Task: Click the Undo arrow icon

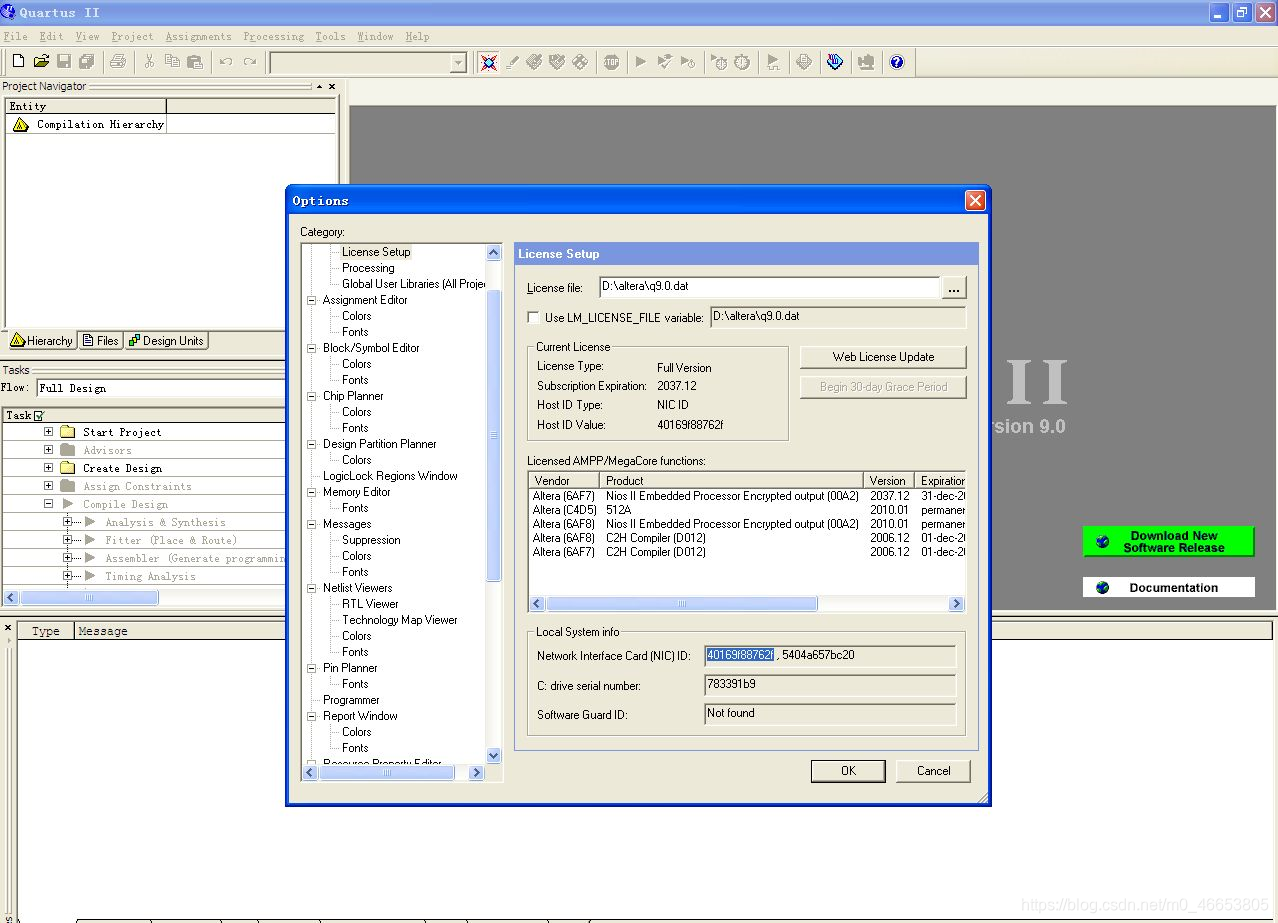Action: click(x=226, y=62)
